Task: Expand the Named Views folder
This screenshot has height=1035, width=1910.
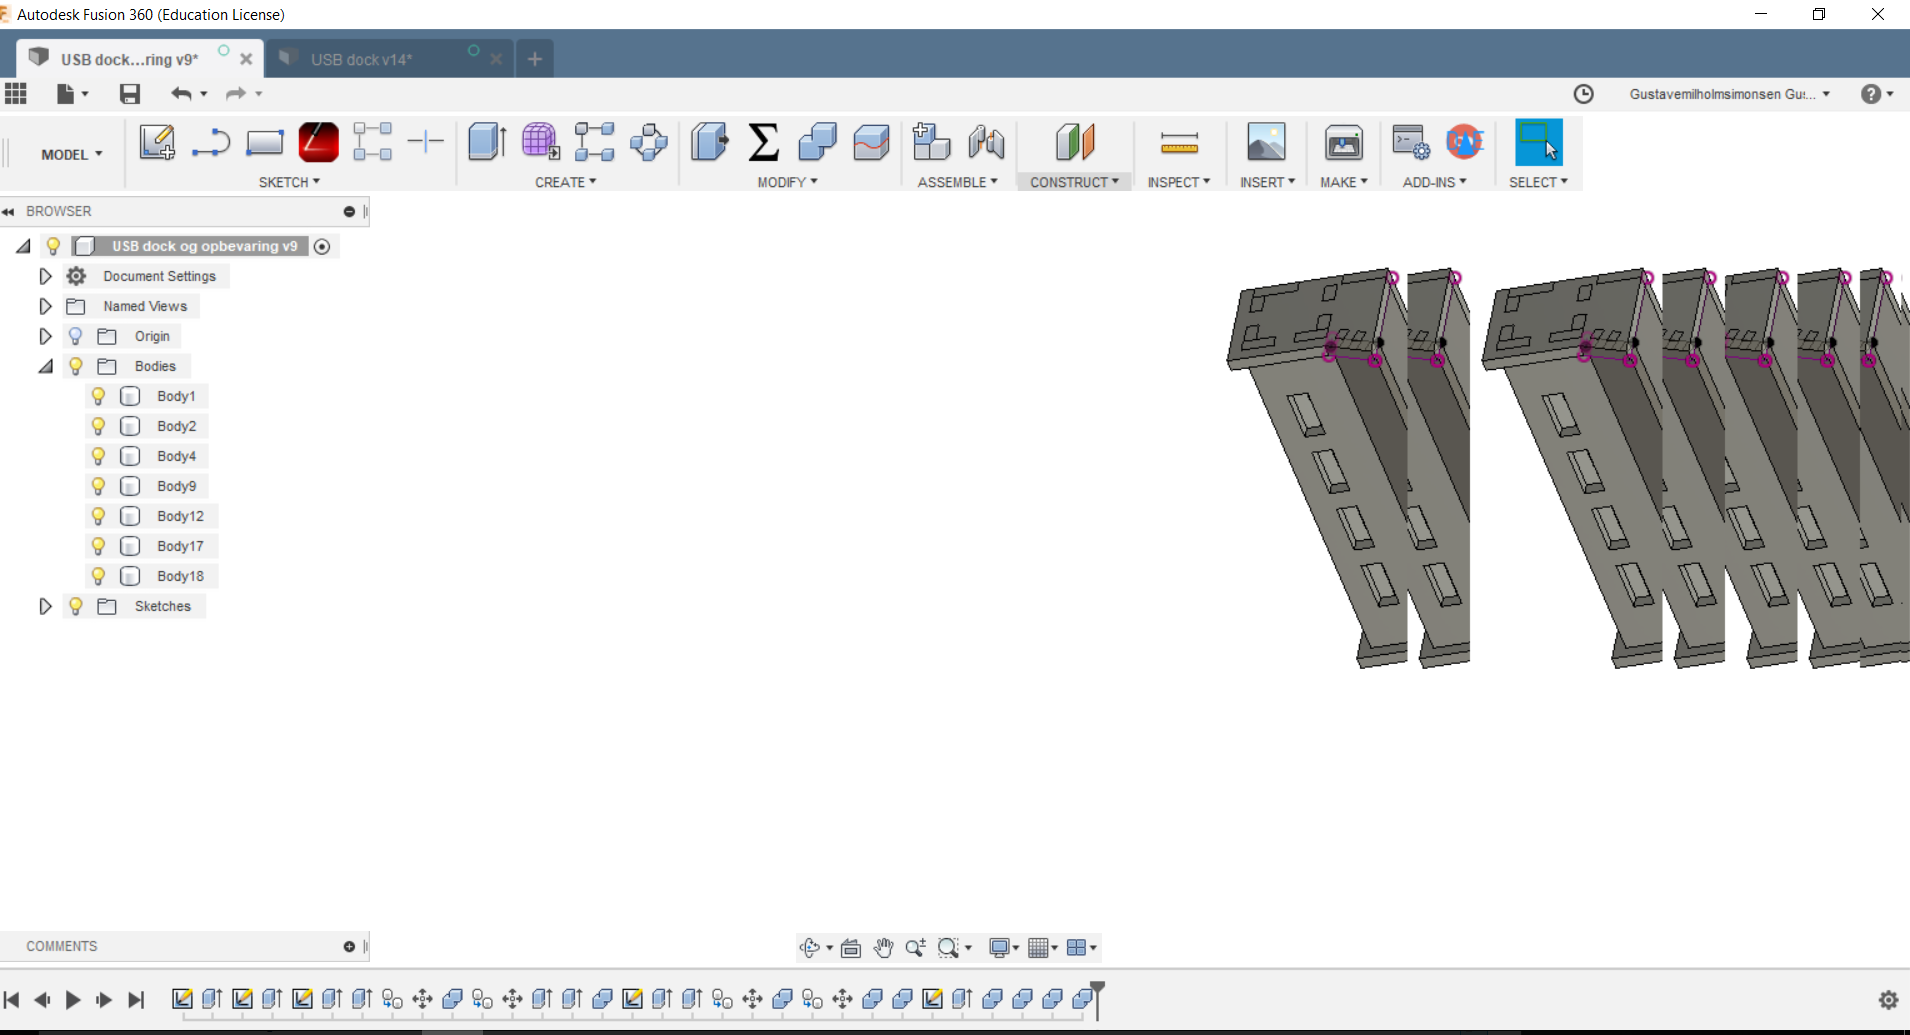Action: (44, 306)
